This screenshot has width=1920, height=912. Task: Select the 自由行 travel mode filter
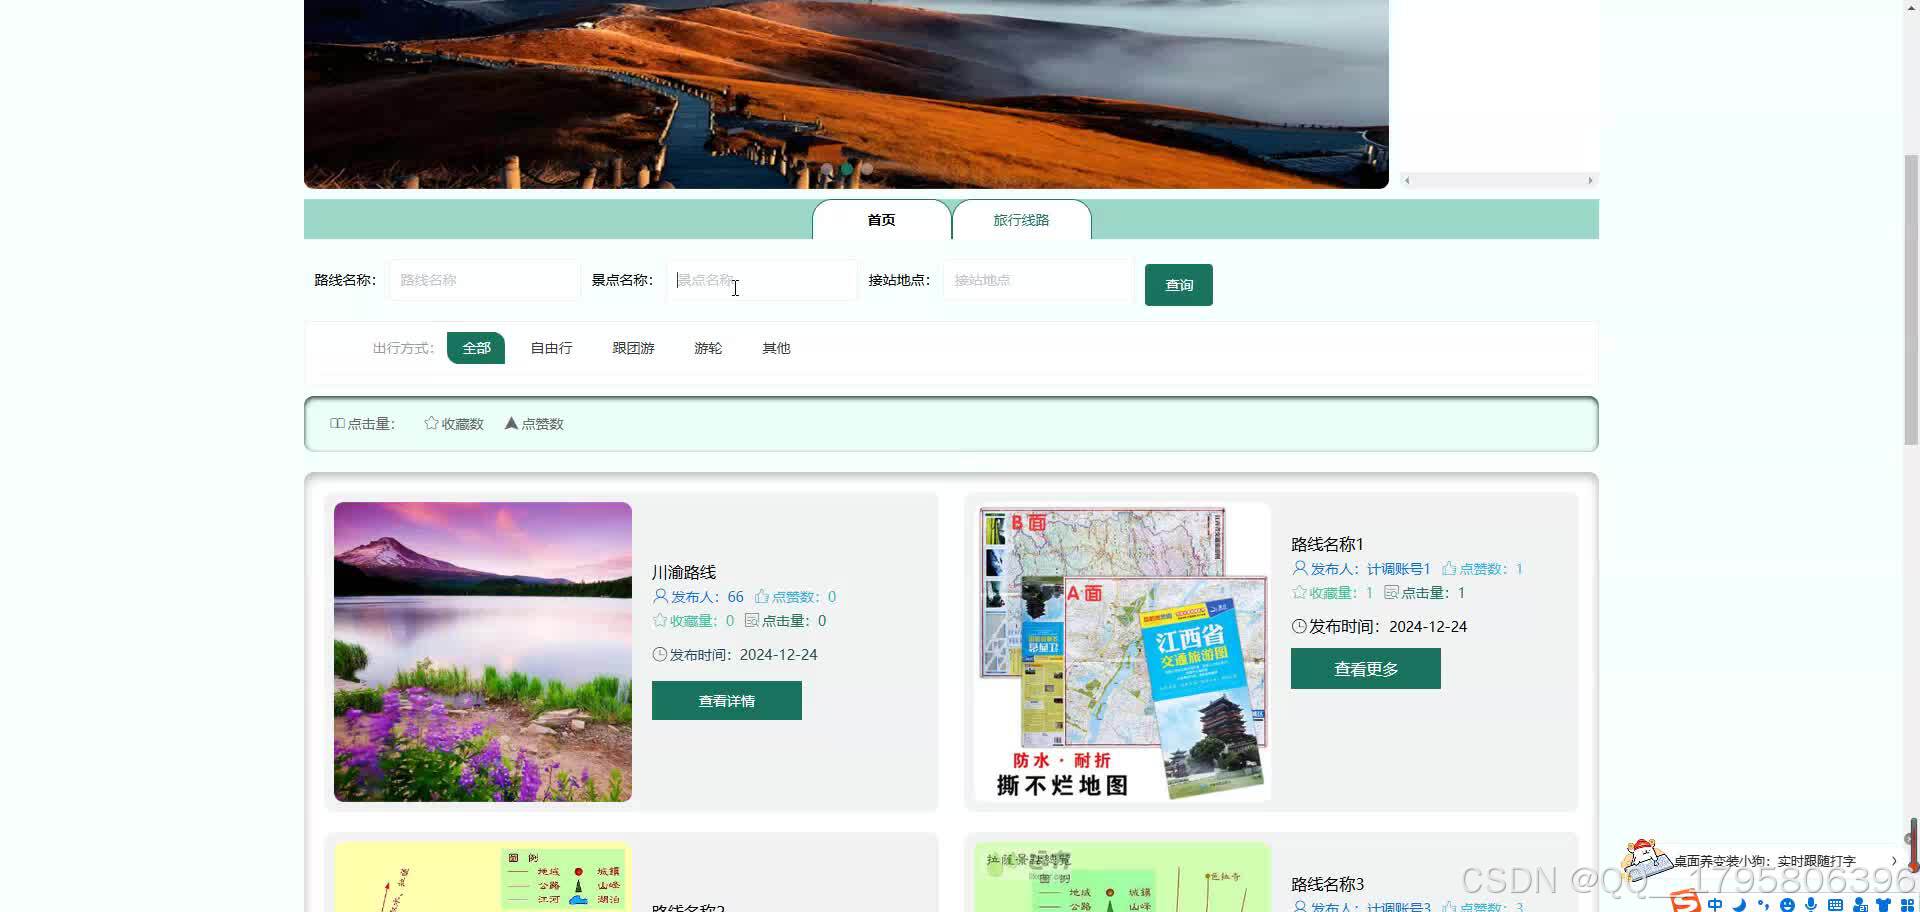[551, 347]
